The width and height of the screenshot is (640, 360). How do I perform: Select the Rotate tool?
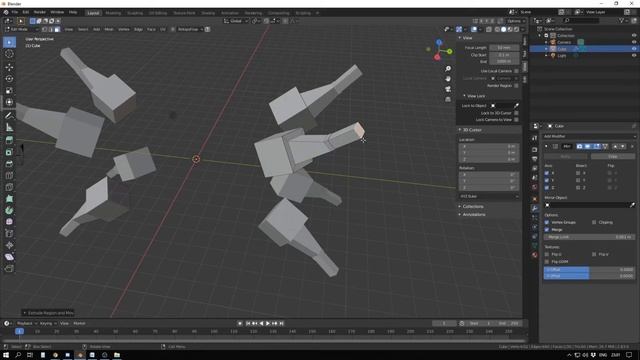[x=9, y=79]
